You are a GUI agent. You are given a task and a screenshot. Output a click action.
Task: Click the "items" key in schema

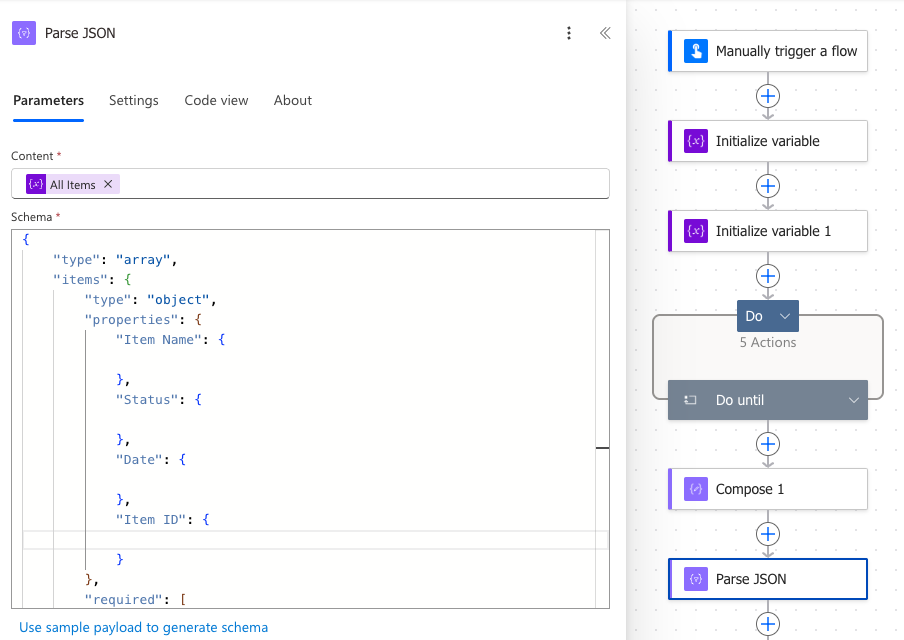(81, 280)
